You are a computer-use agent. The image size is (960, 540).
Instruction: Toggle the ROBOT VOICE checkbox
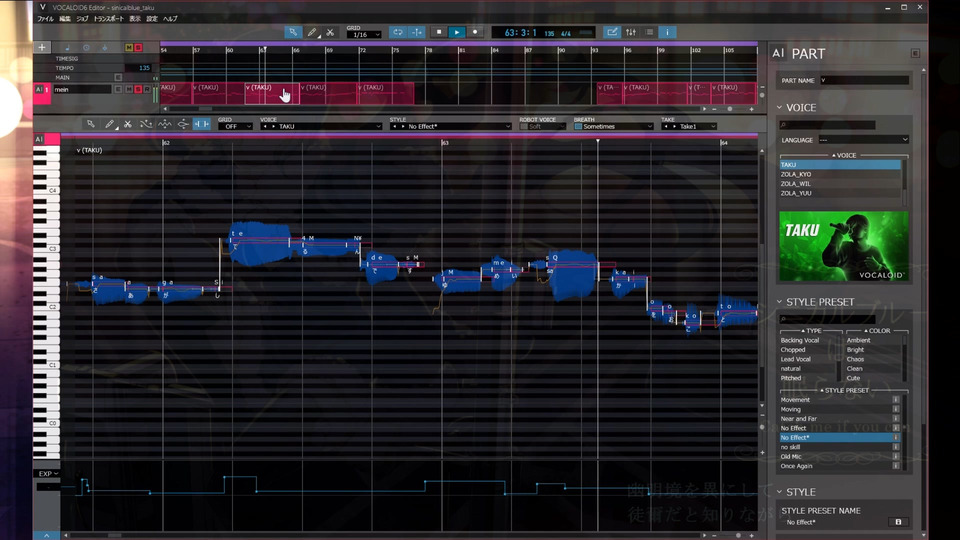click(x=523, y=127)
